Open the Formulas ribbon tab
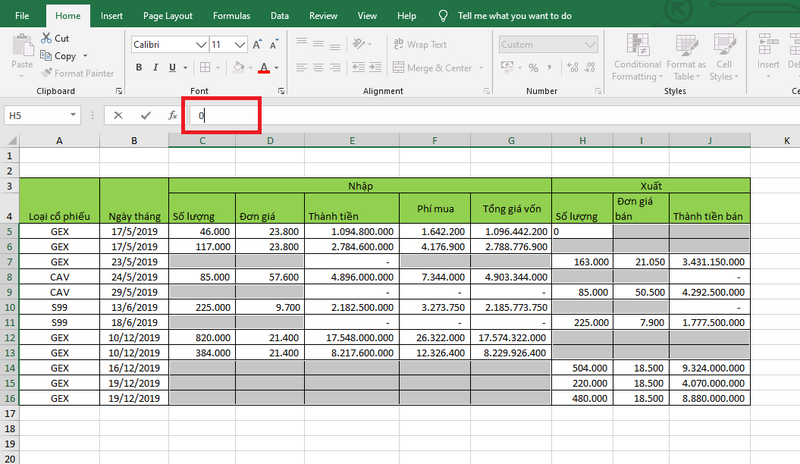This screenshot has width=800, height=464. point(231,16)
